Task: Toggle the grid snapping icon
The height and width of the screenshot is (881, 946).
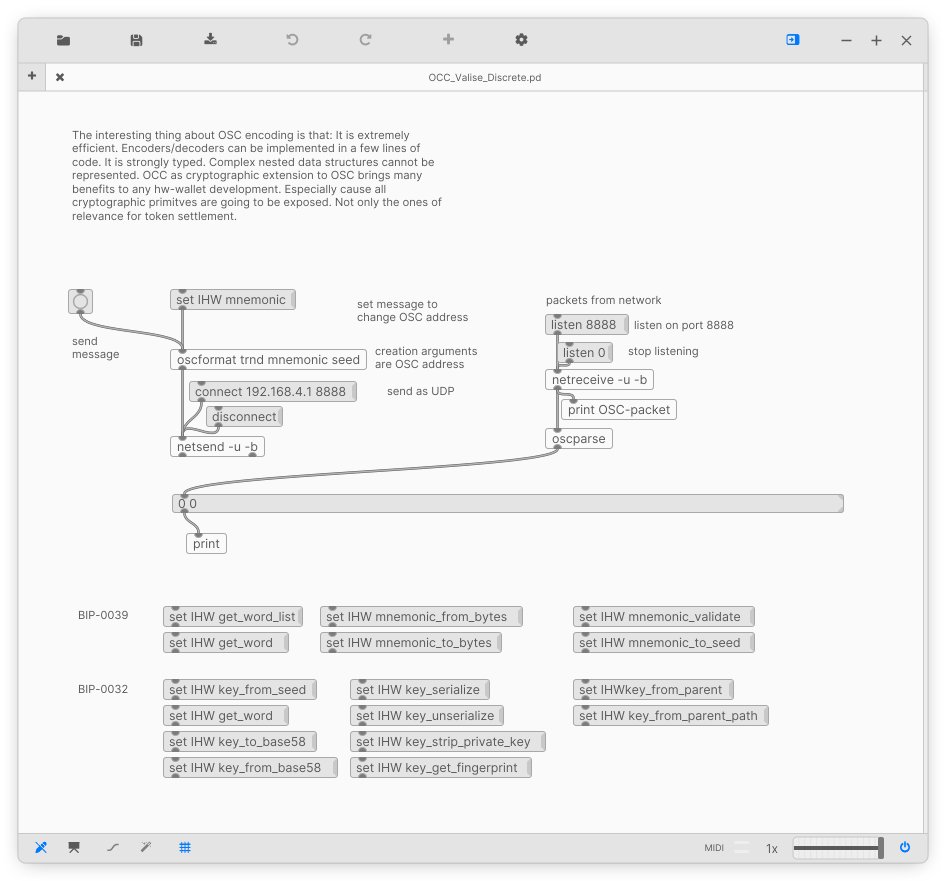Action: pyautogui.click(x=185, y=847)
